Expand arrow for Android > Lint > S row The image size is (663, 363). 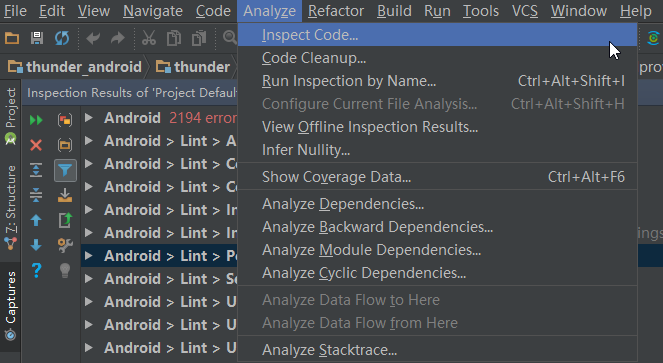click(88, 278)
